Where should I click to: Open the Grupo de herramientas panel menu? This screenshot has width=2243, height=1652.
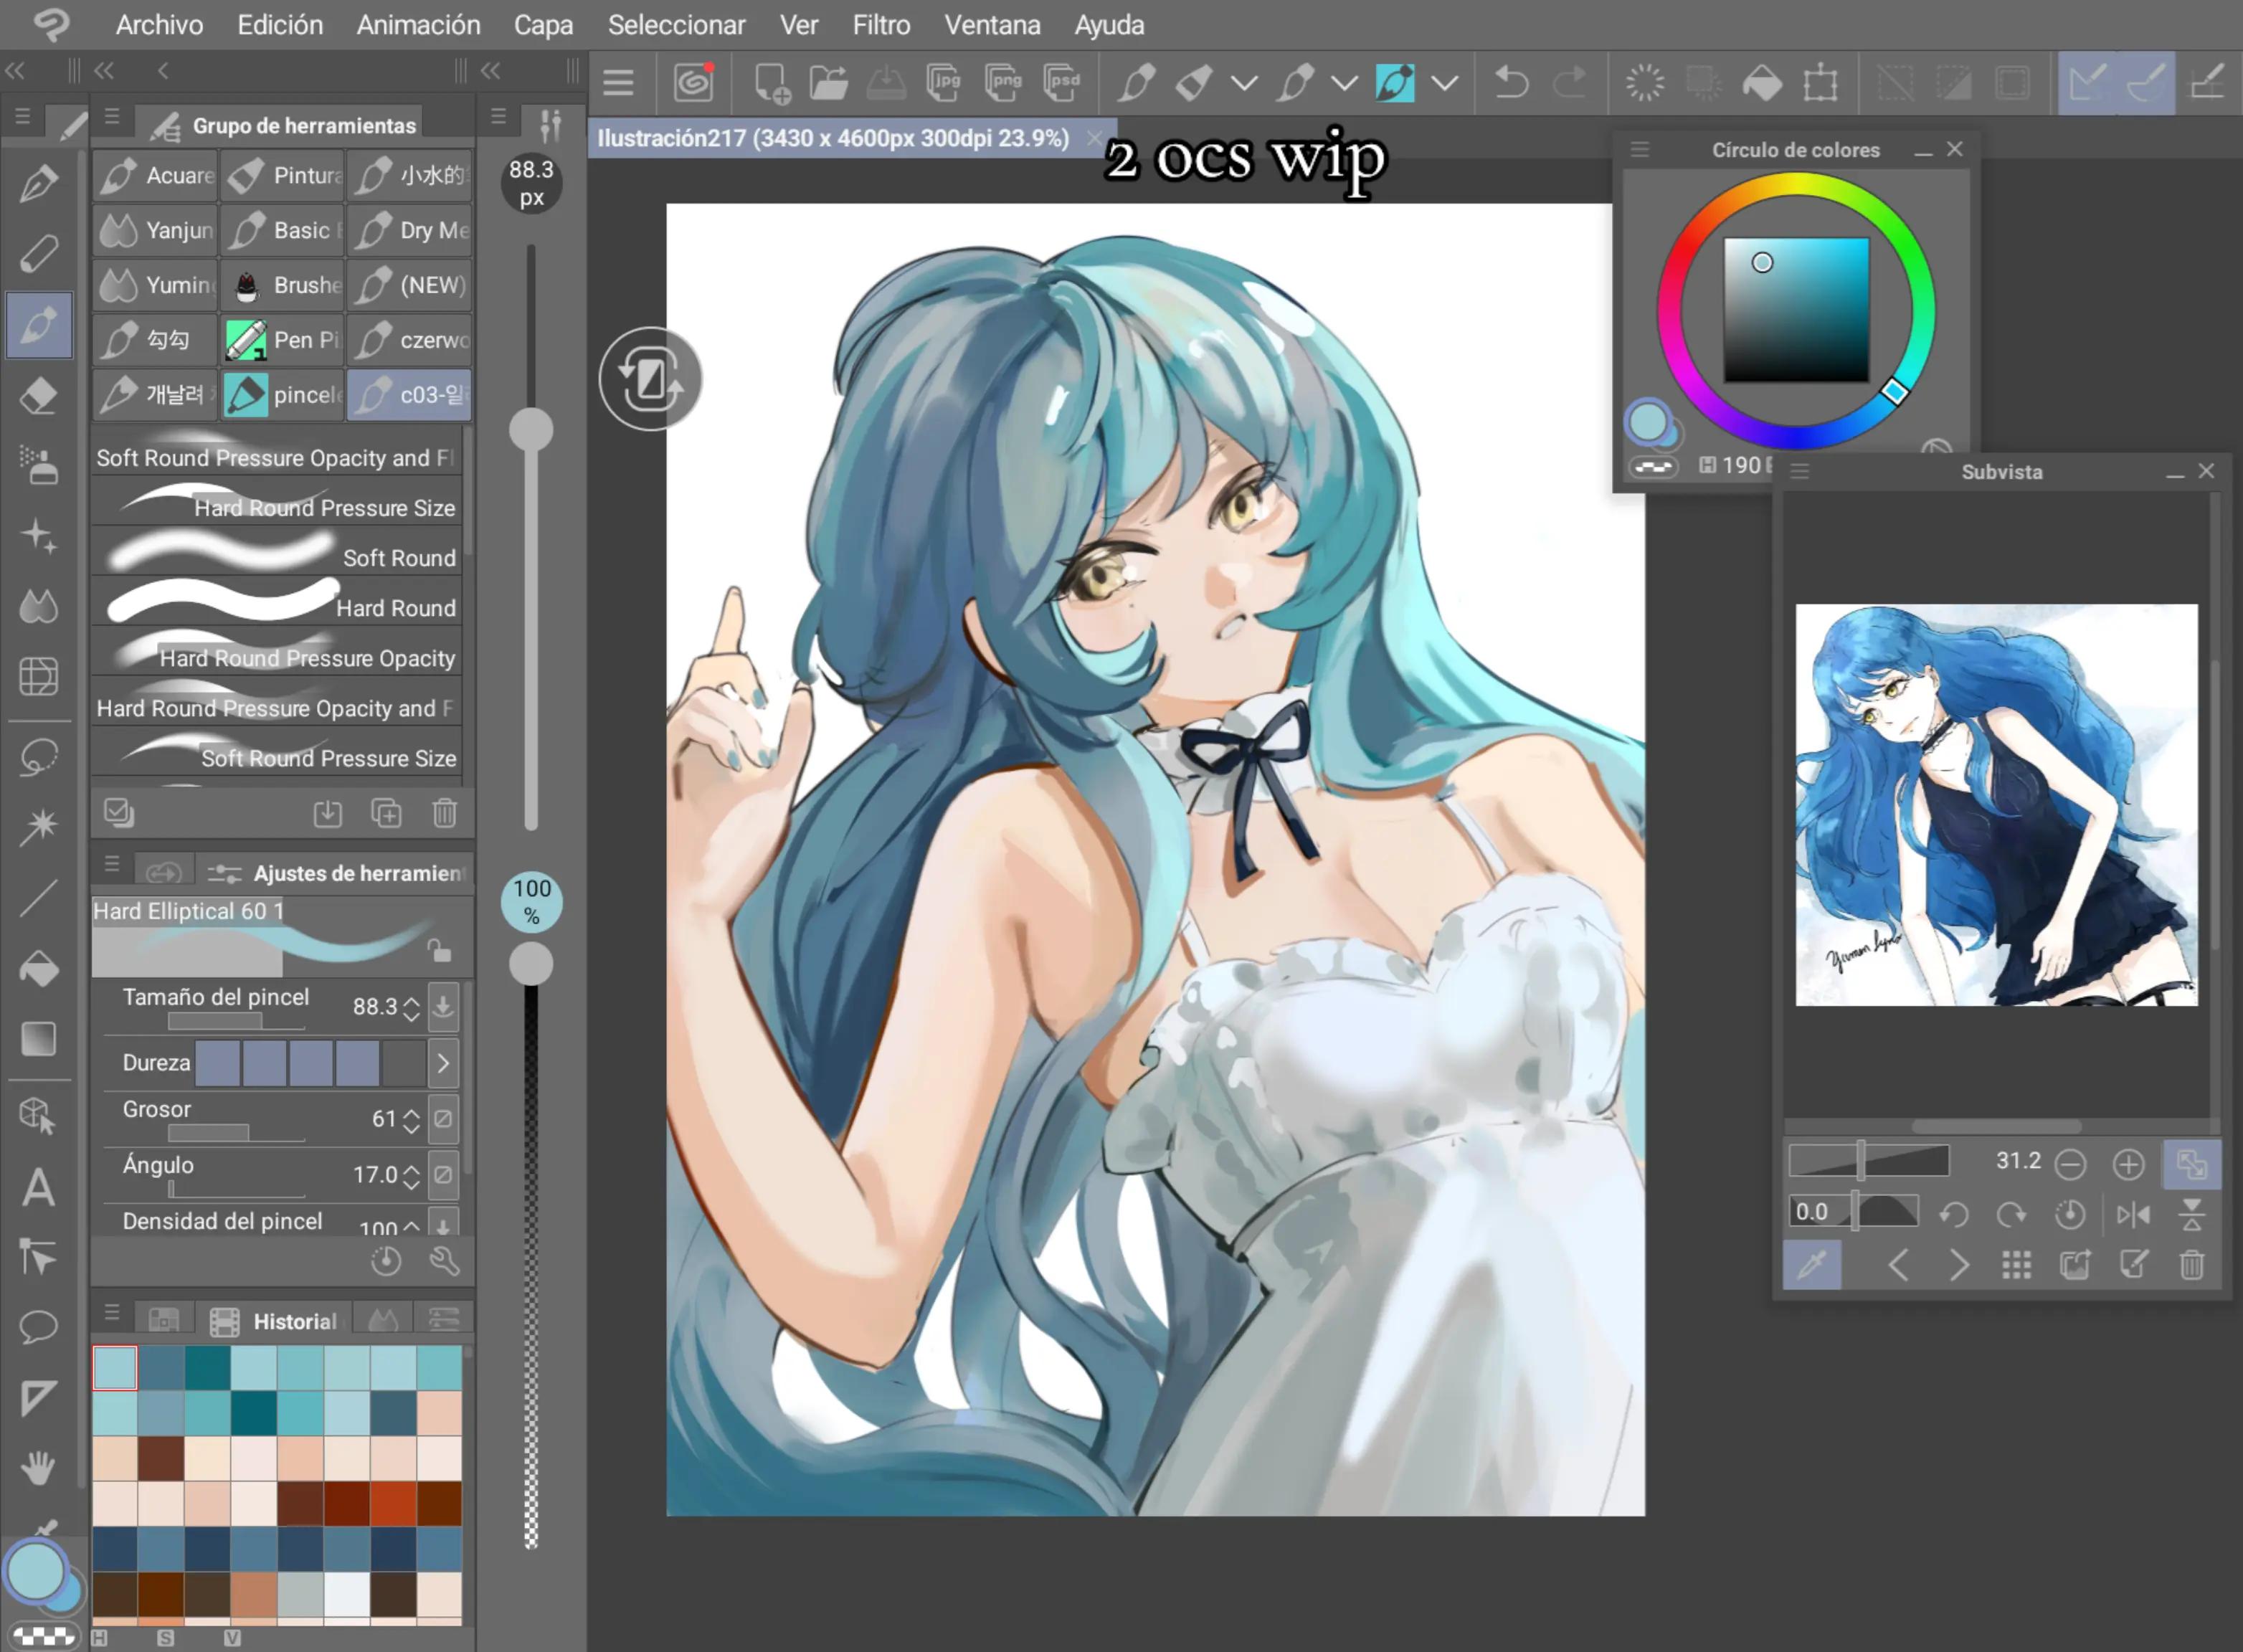click(112, 116)
